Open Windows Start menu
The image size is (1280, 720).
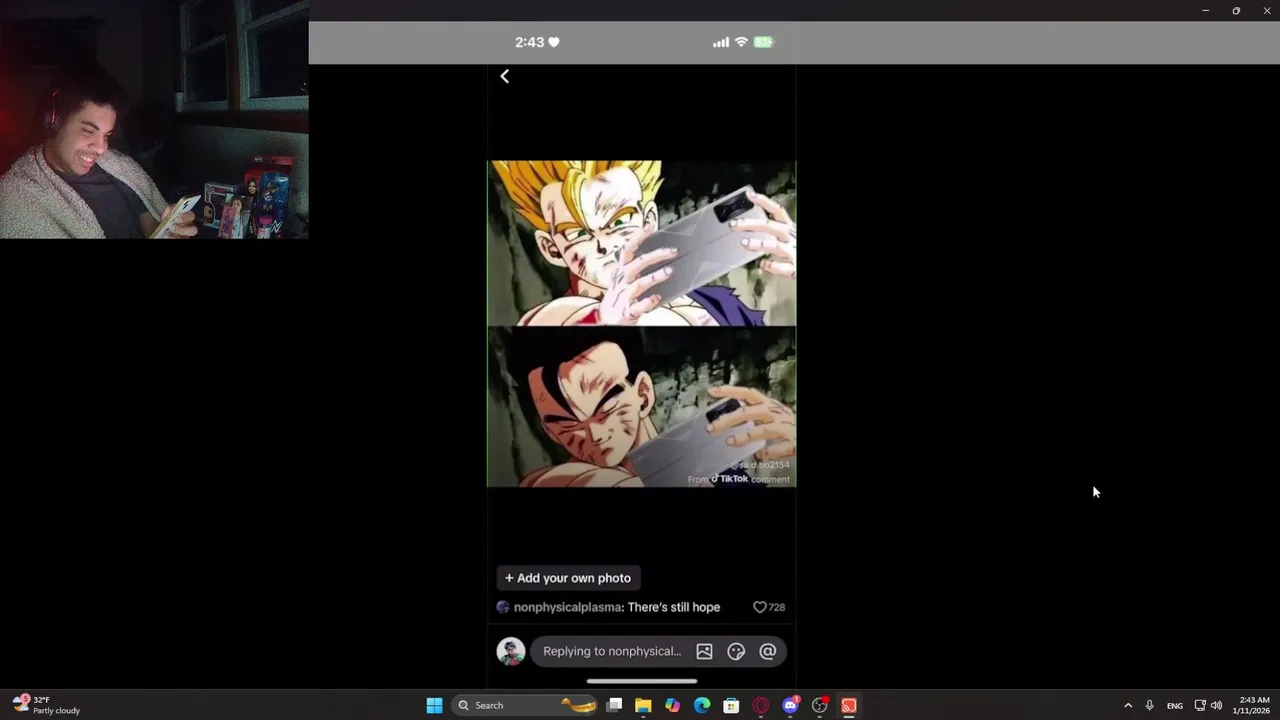[x=434, y=705]
